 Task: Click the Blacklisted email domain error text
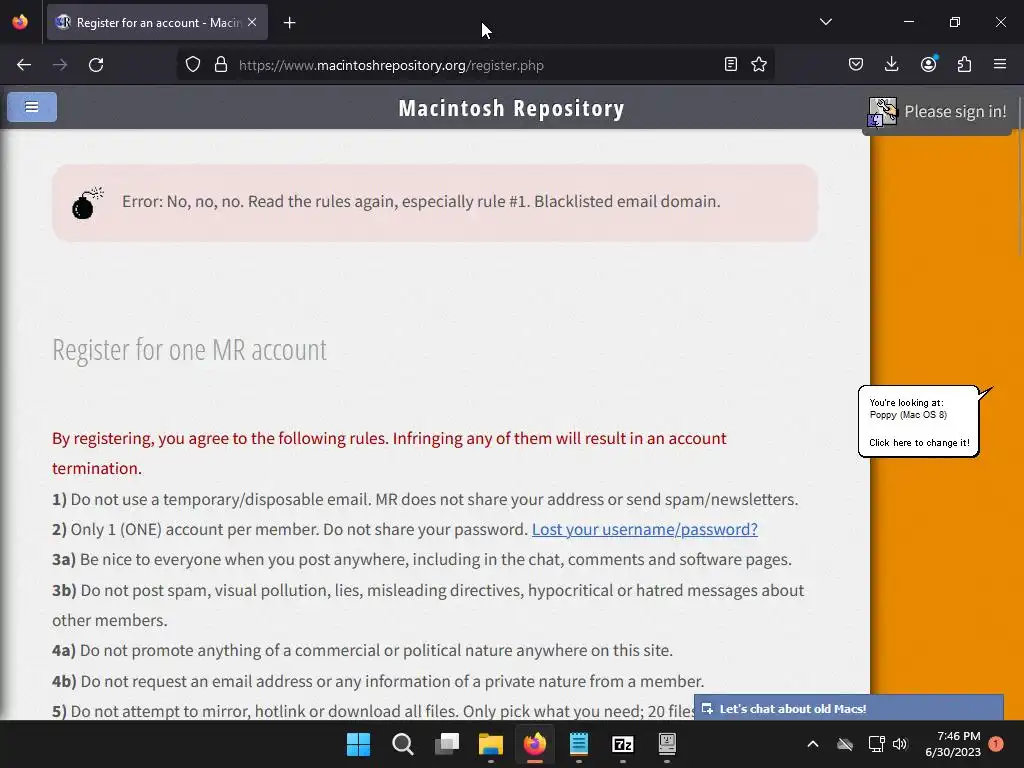pyautogui.click(x=421, y=201)
